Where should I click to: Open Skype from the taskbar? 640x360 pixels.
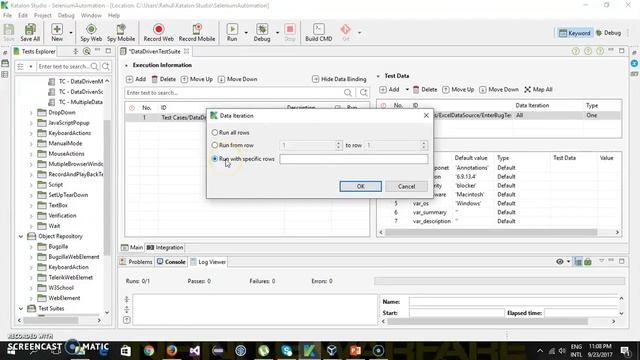pos(287,350)
